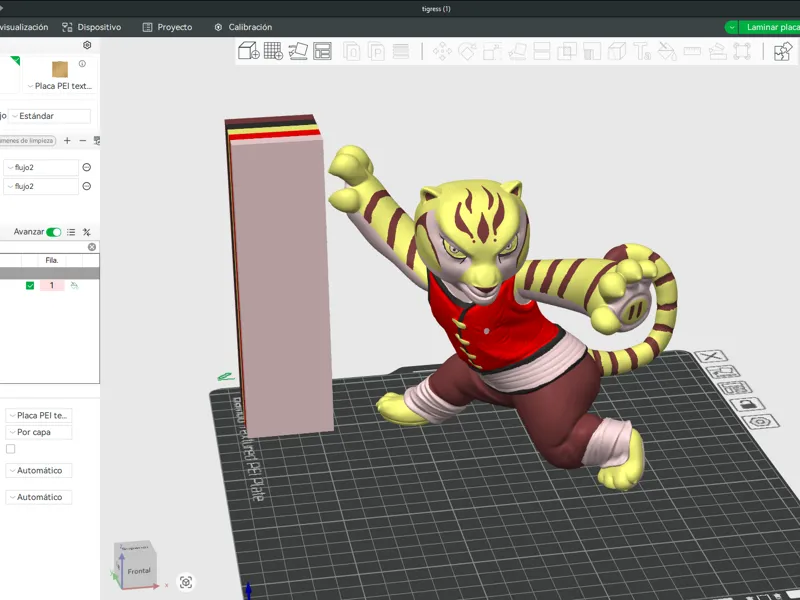This screenshot has height=600, width=800.
Task: Click the info icon near plate thumbnail
Action: (x=82, y=64)
